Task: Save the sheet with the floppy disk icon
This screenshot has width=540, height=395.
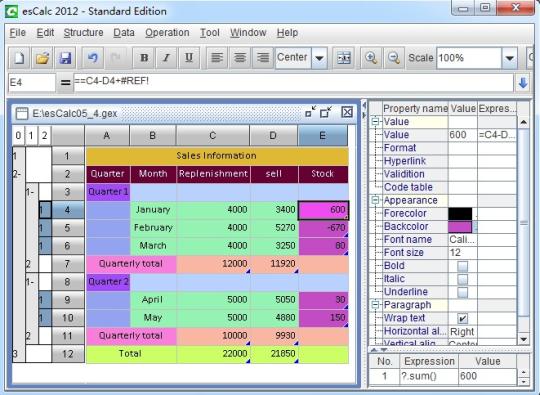Action: tap(65, 58)
